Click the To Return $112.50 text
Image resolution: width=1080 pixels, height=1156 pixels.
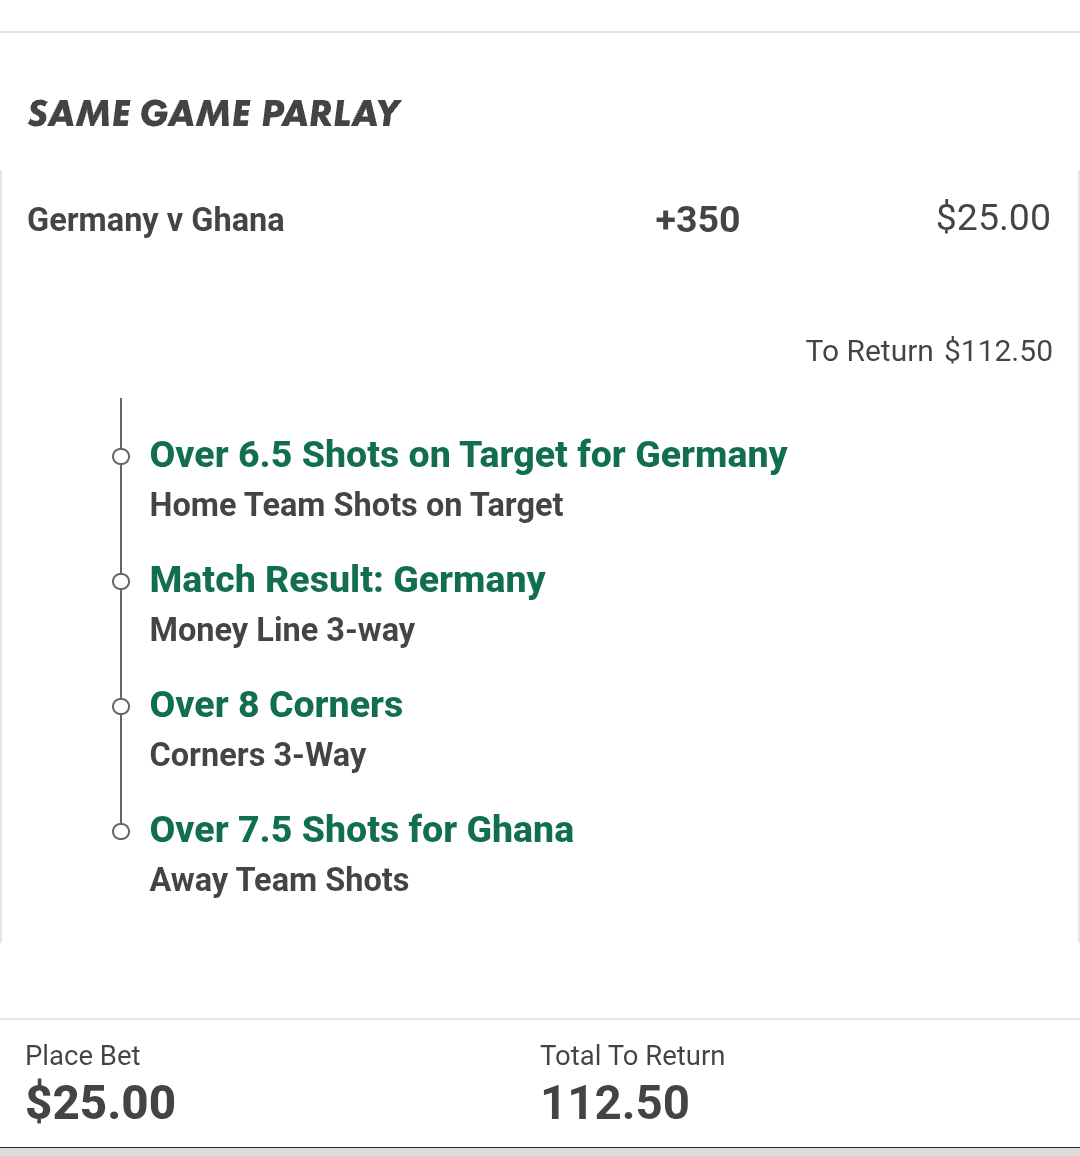coord(929,351)
